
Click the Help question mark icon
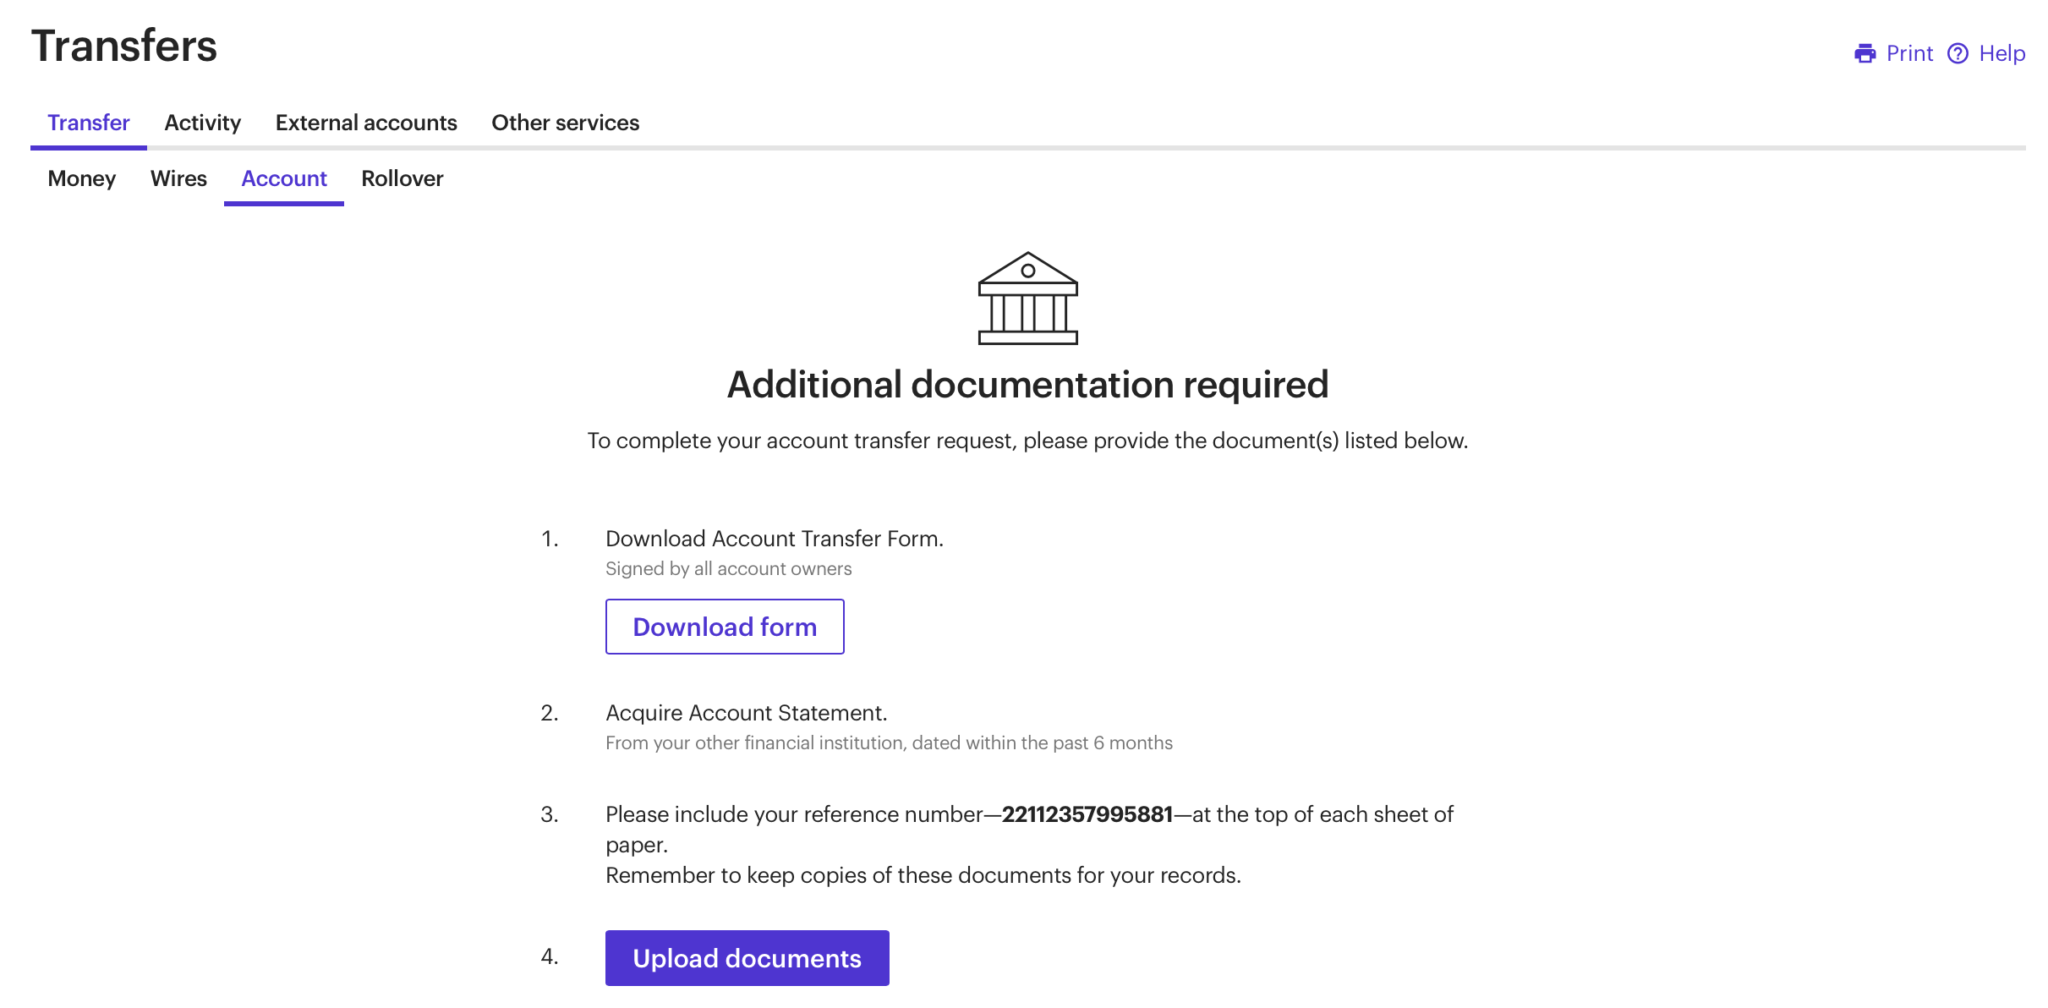tap(1957, 54)
